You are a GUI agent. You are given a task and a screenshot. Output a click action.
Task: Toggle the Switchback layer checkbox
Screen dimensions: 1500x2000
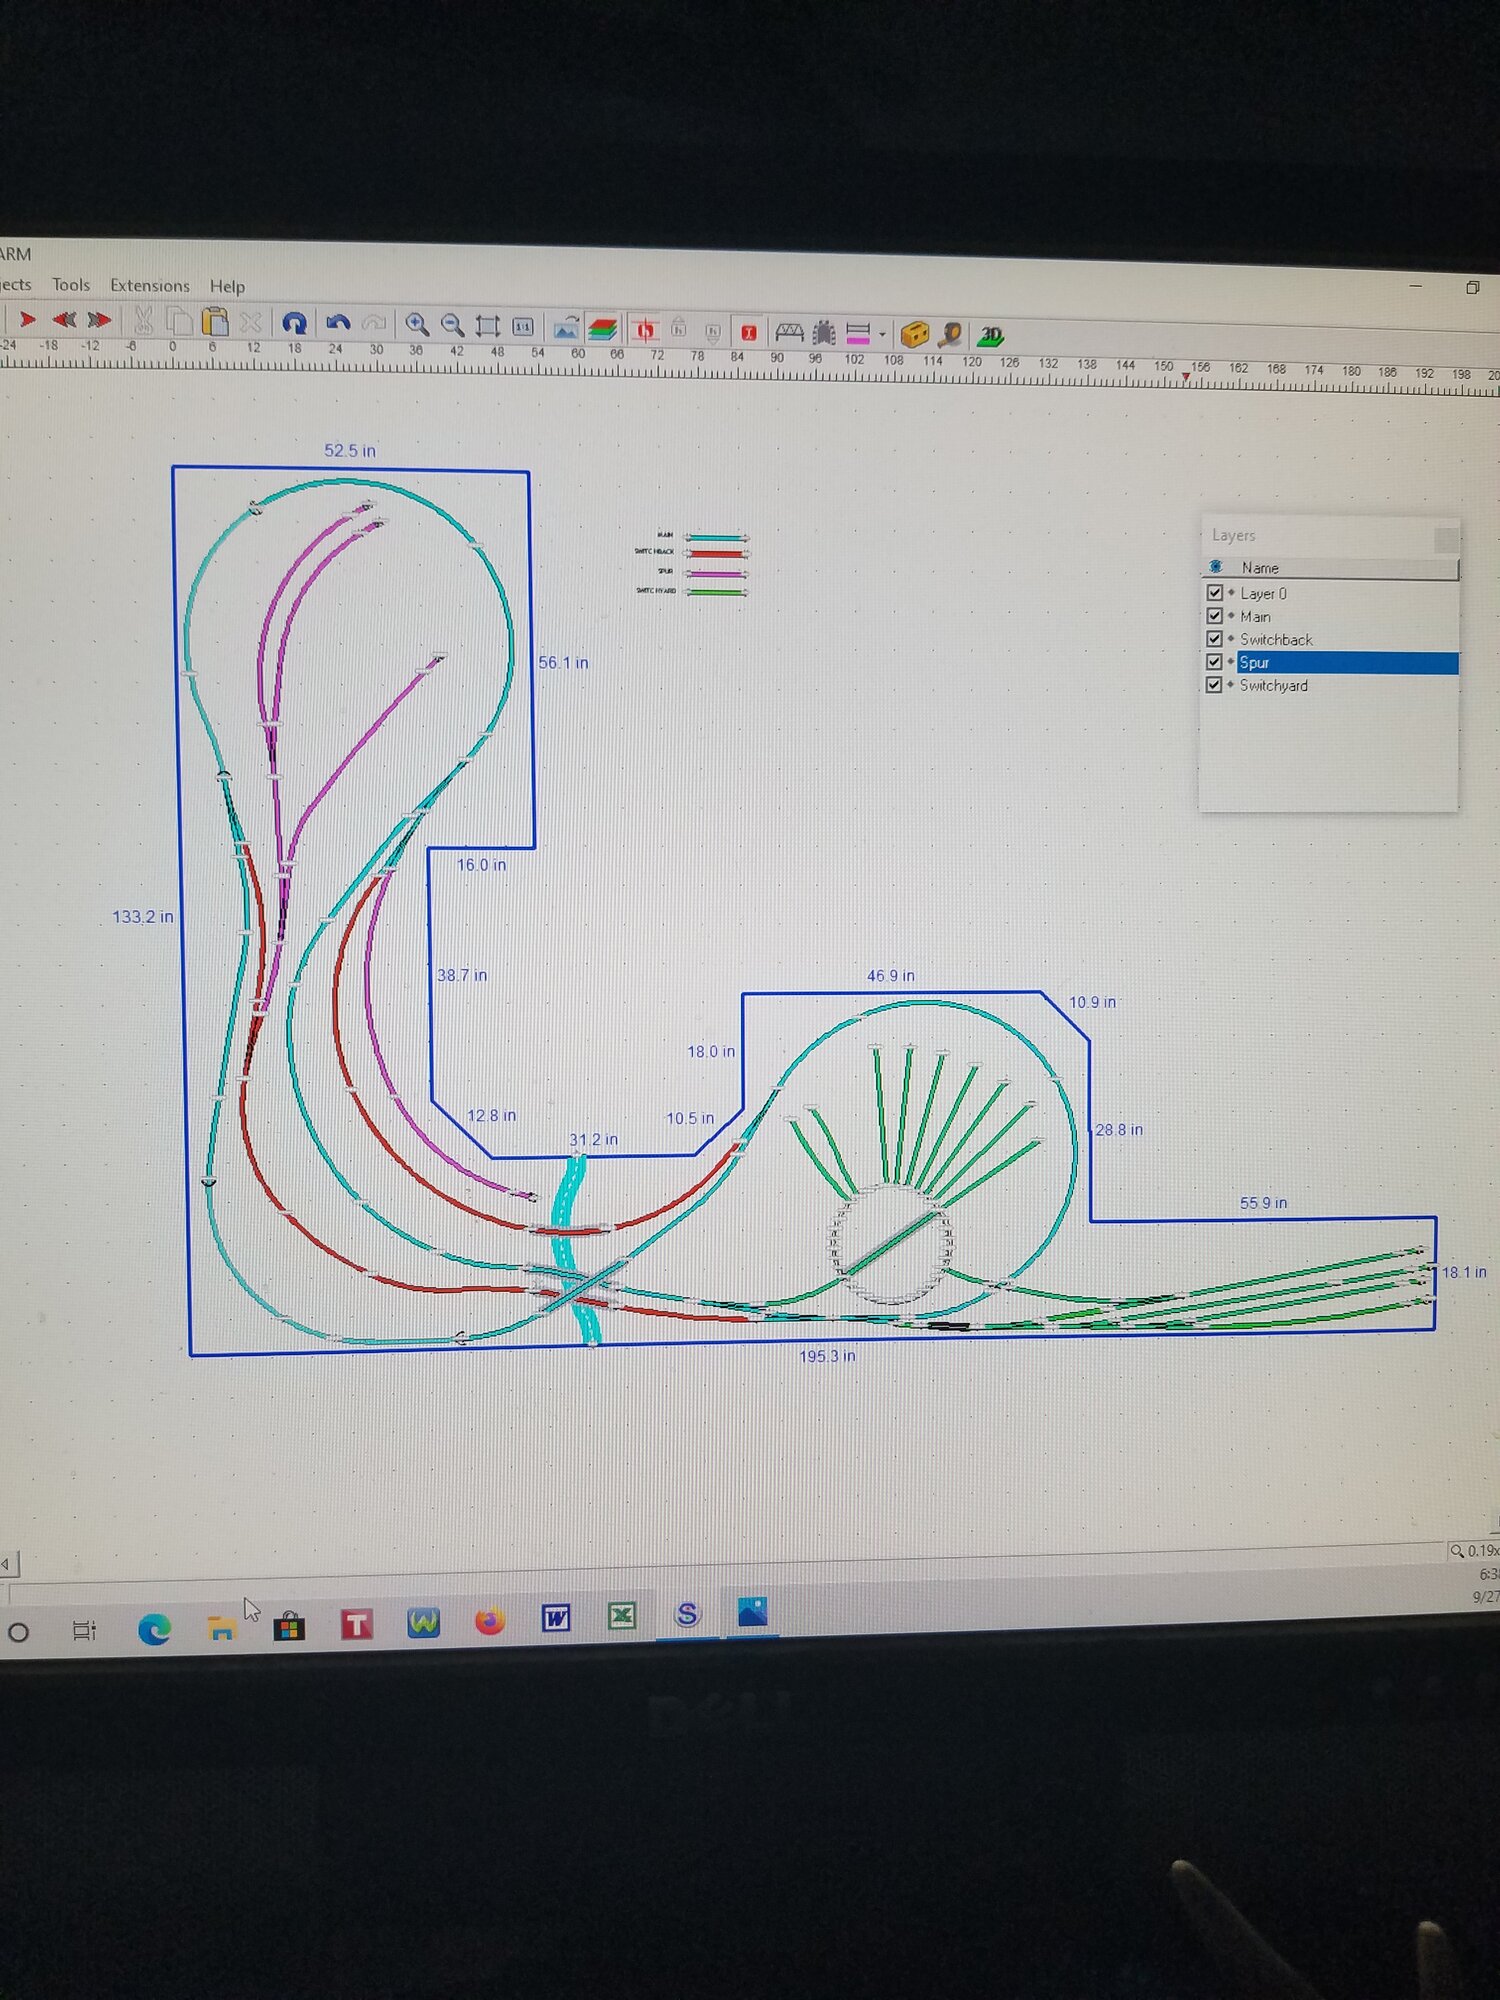pyautogui.click(x=1215, y=638)
